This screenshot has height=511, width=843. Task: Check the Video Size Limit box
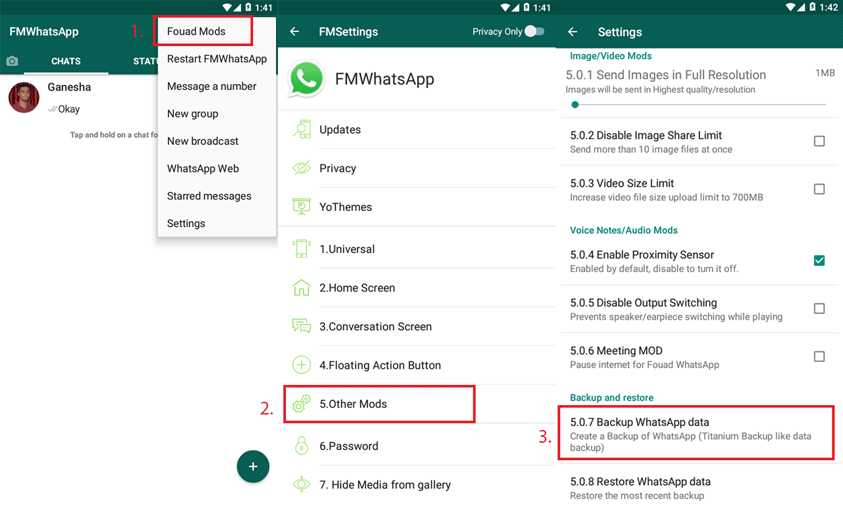click(819, 189)
